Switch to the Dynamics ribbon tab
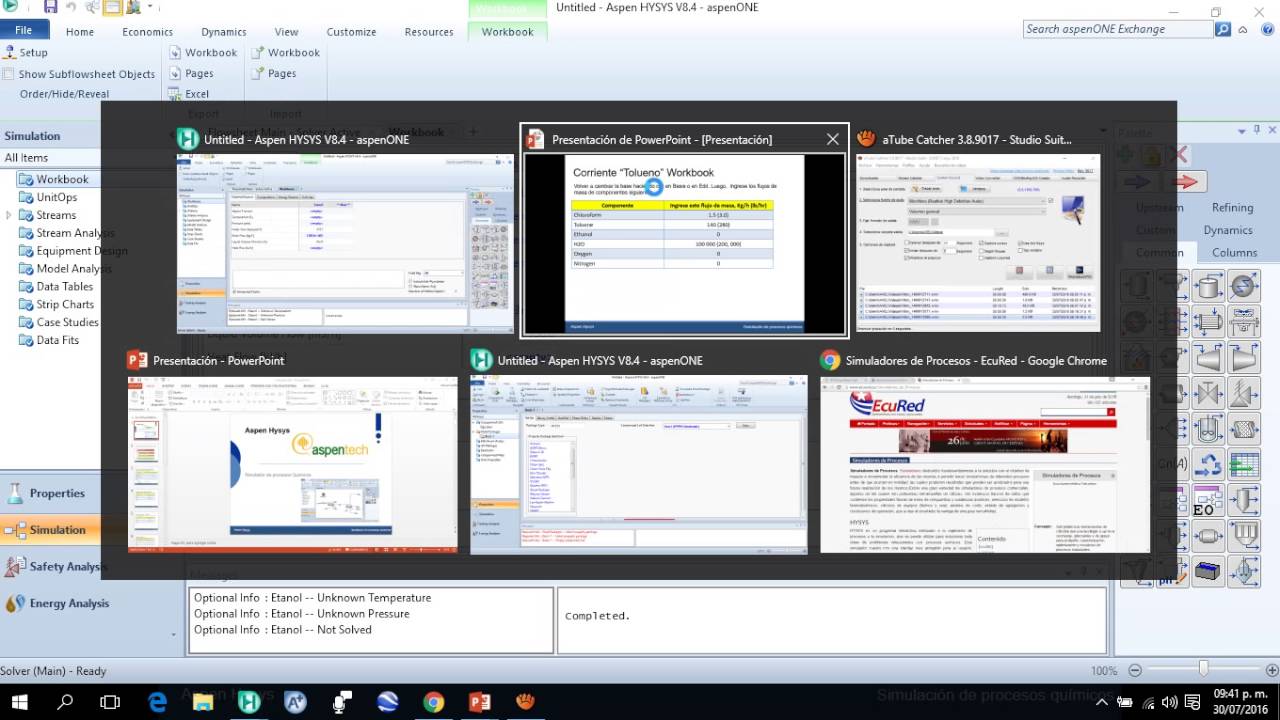The width and height of the screenshot is (1280, 720). tap(224, 32)
